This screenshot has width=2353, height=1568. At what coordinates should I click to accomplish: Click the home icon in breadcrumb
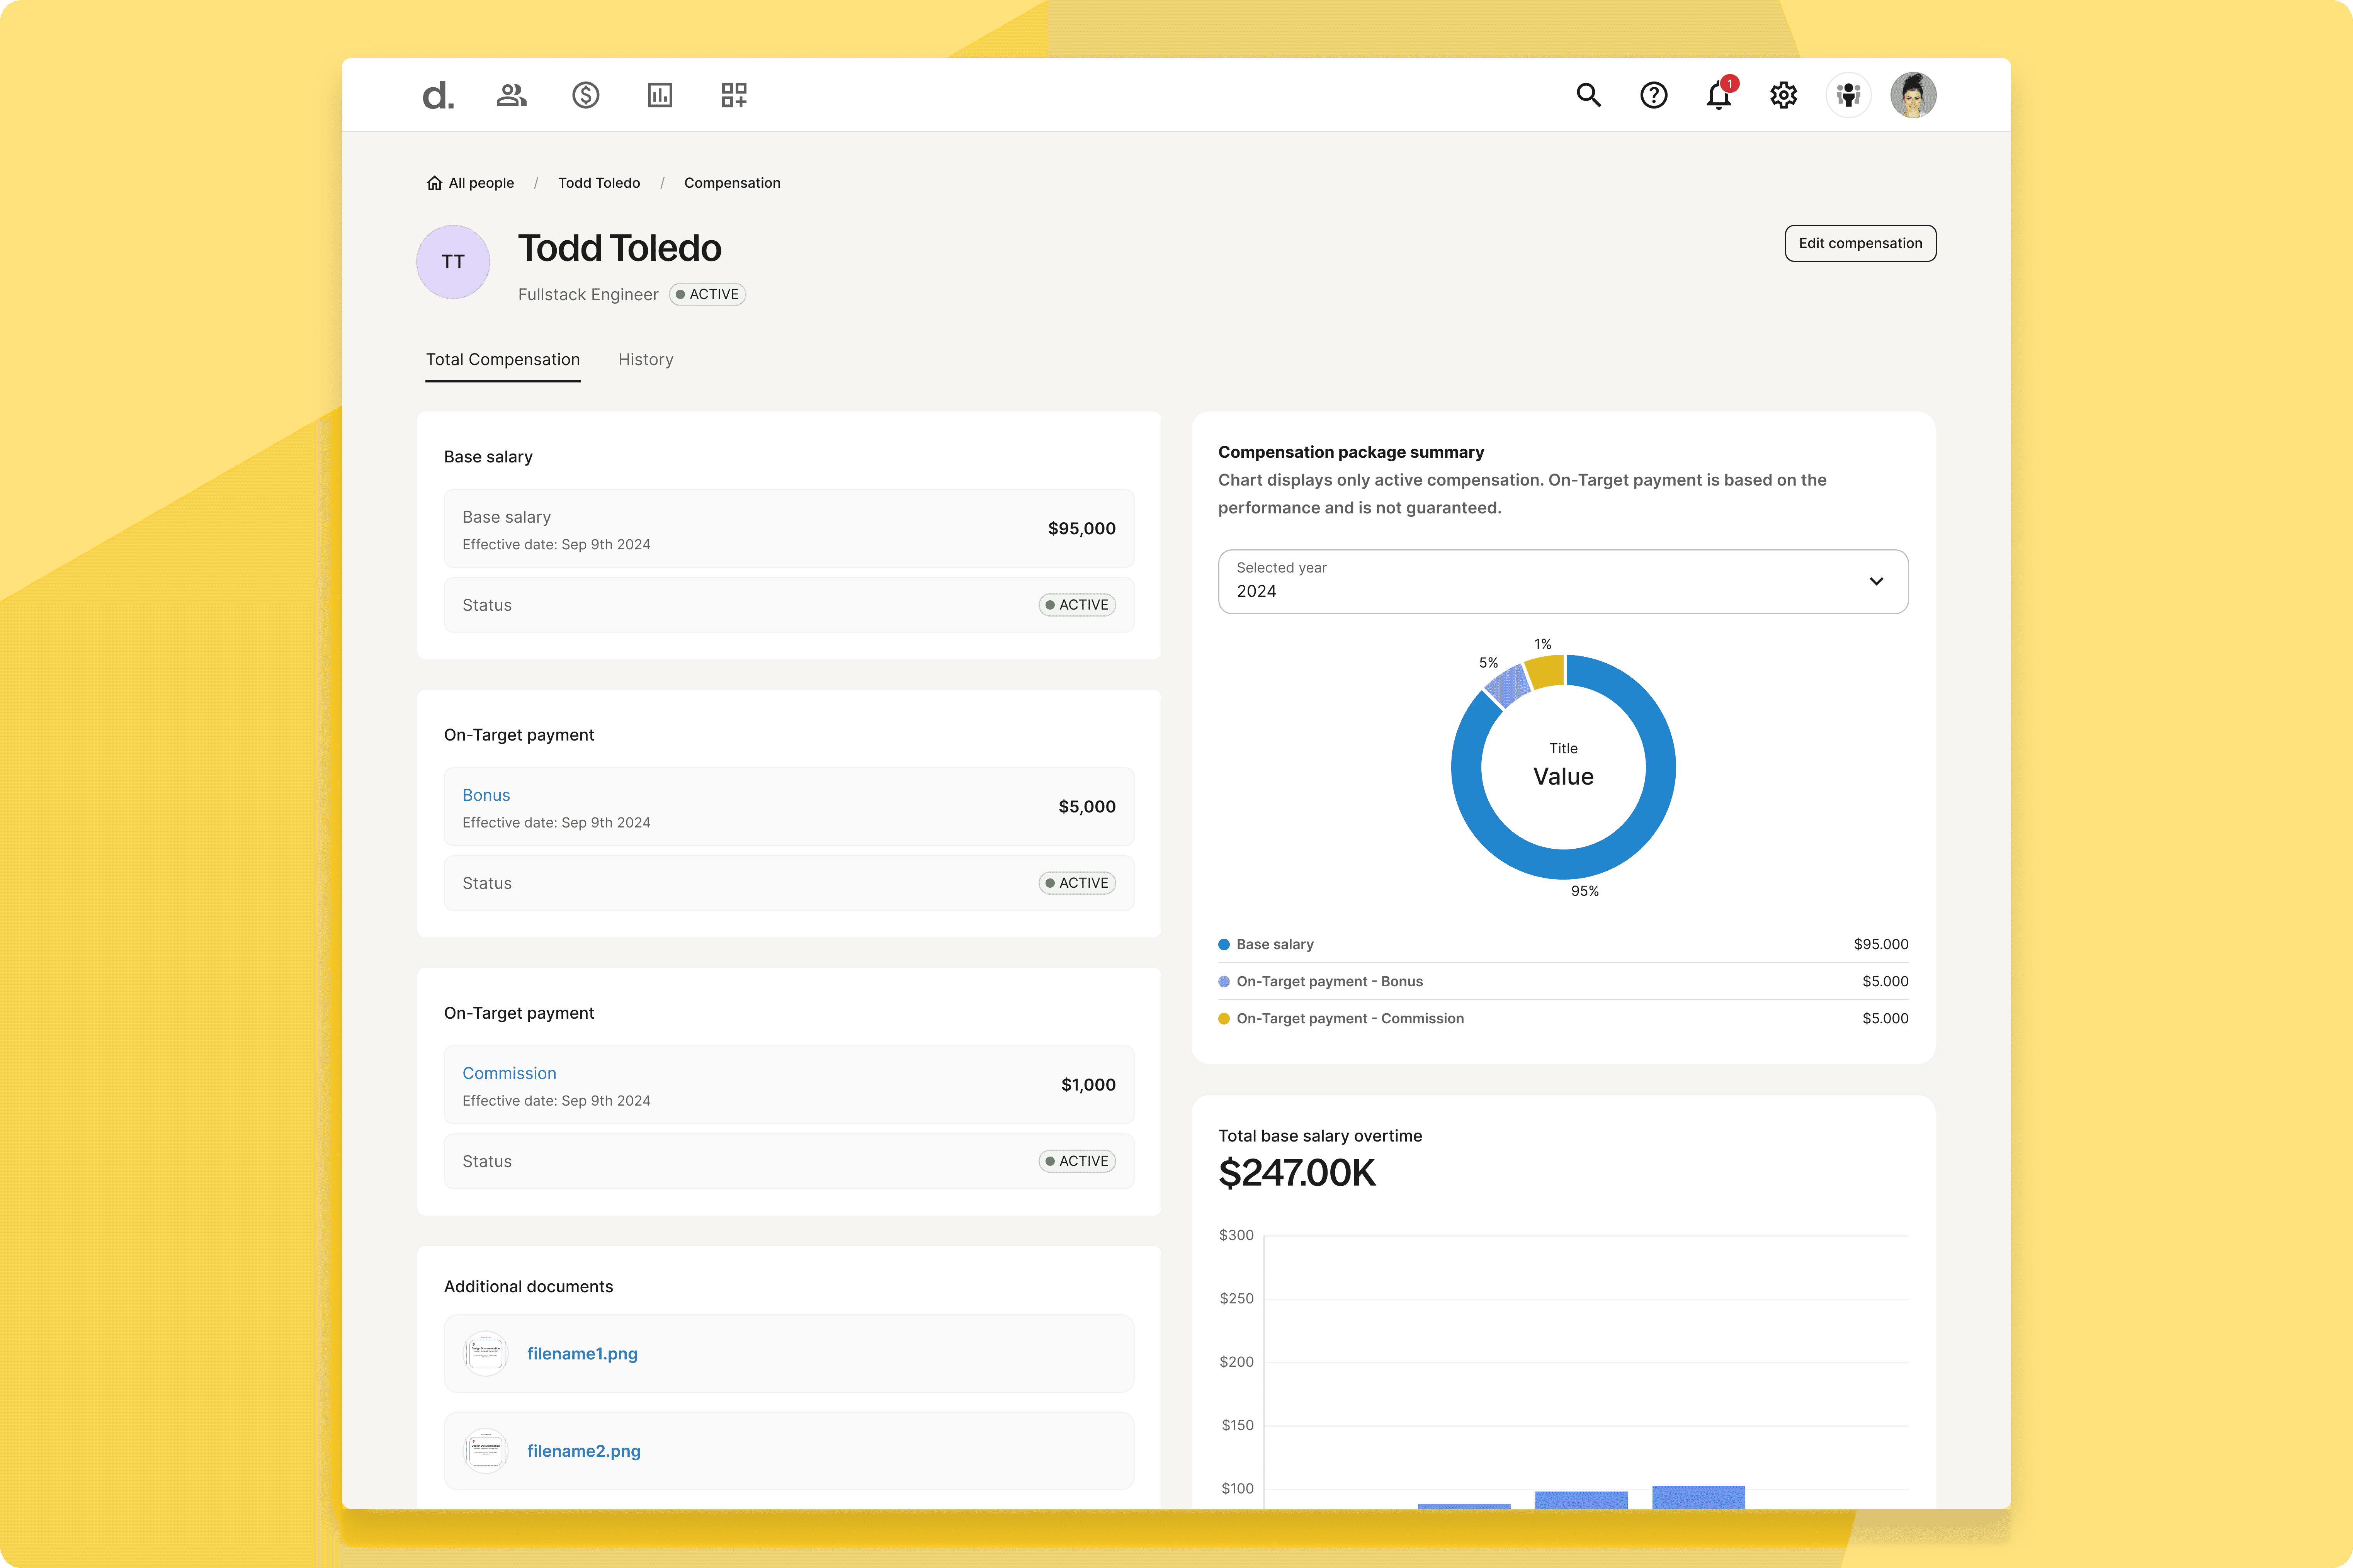point(434,183)
